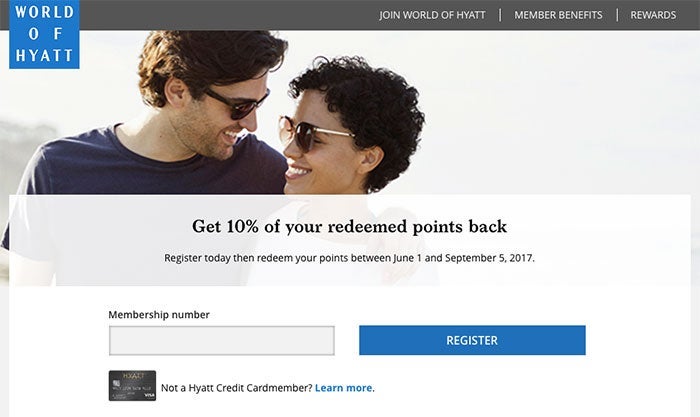Viewport: 700px width, 417px height.
Task: Click empty area of the dark navigation bar
Action: click(228, 15)
